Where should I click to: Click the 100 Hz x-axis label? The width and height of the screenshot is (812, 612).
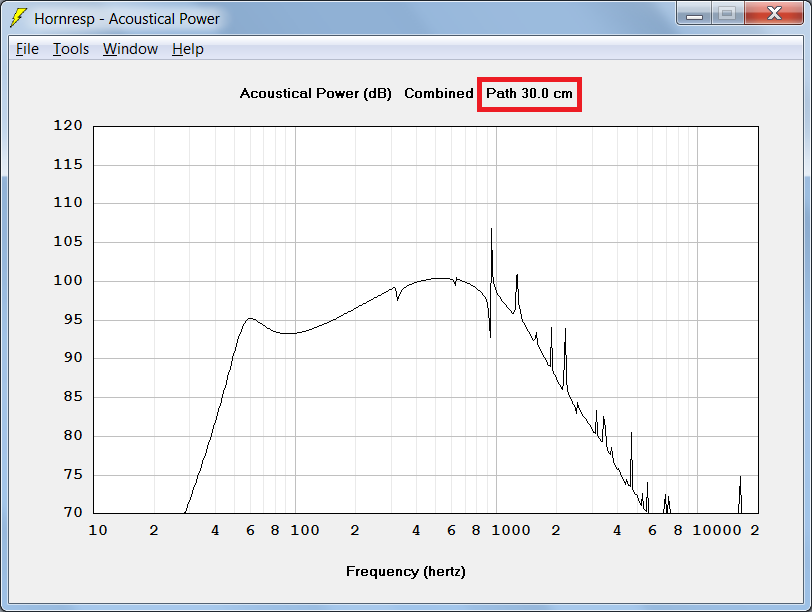pyautogui.click(x=304, y=530)
